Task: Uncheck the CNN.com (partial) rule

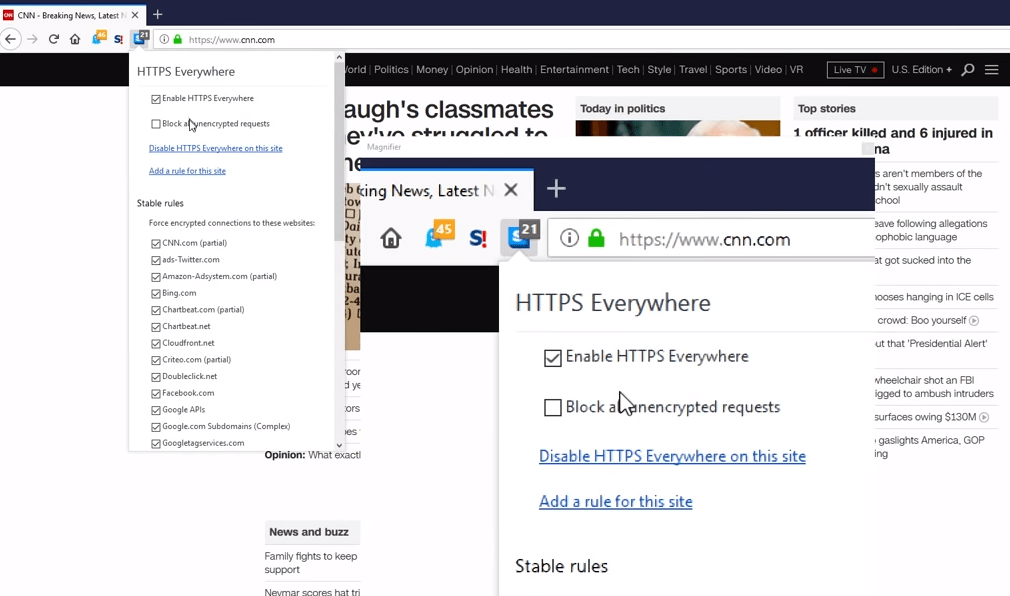Action: coord(156,243)
